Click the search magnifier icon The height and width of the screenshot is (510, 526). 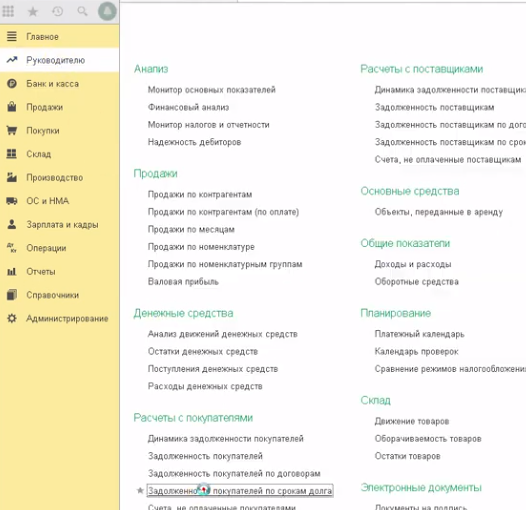click(82, 11)
